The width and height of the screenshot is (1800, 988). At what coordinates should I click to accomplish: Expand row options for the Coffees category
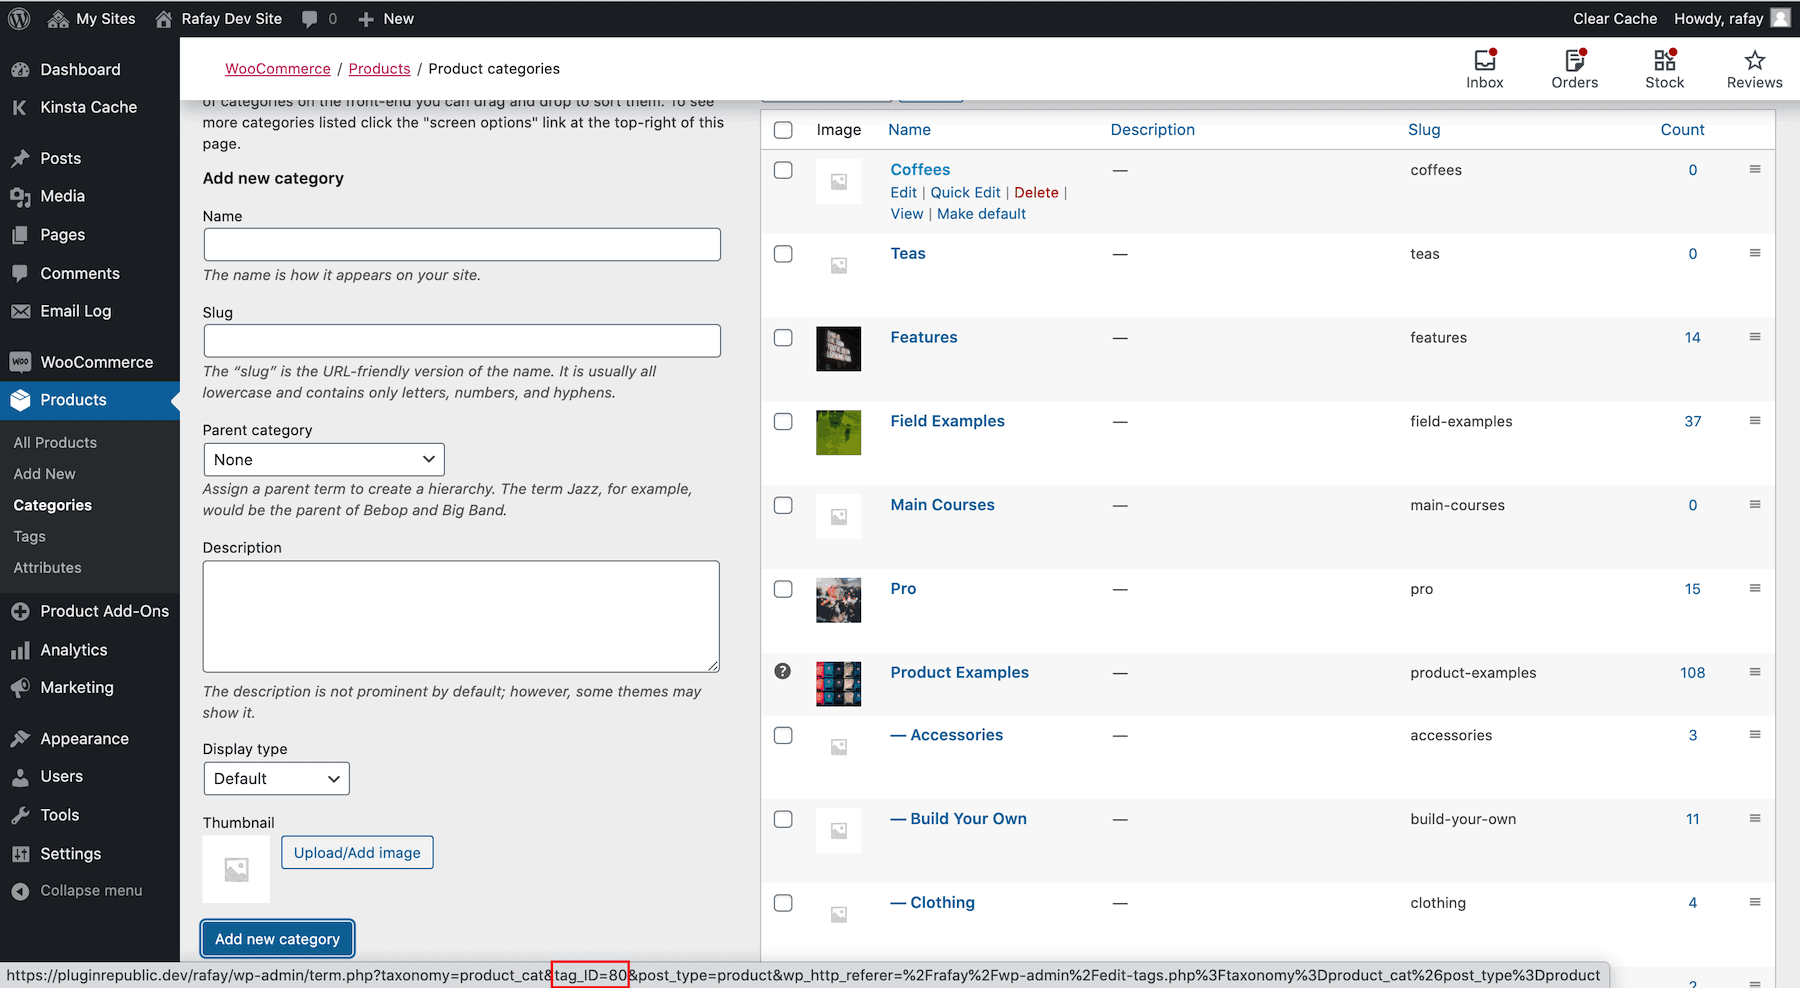[1754, 170]
